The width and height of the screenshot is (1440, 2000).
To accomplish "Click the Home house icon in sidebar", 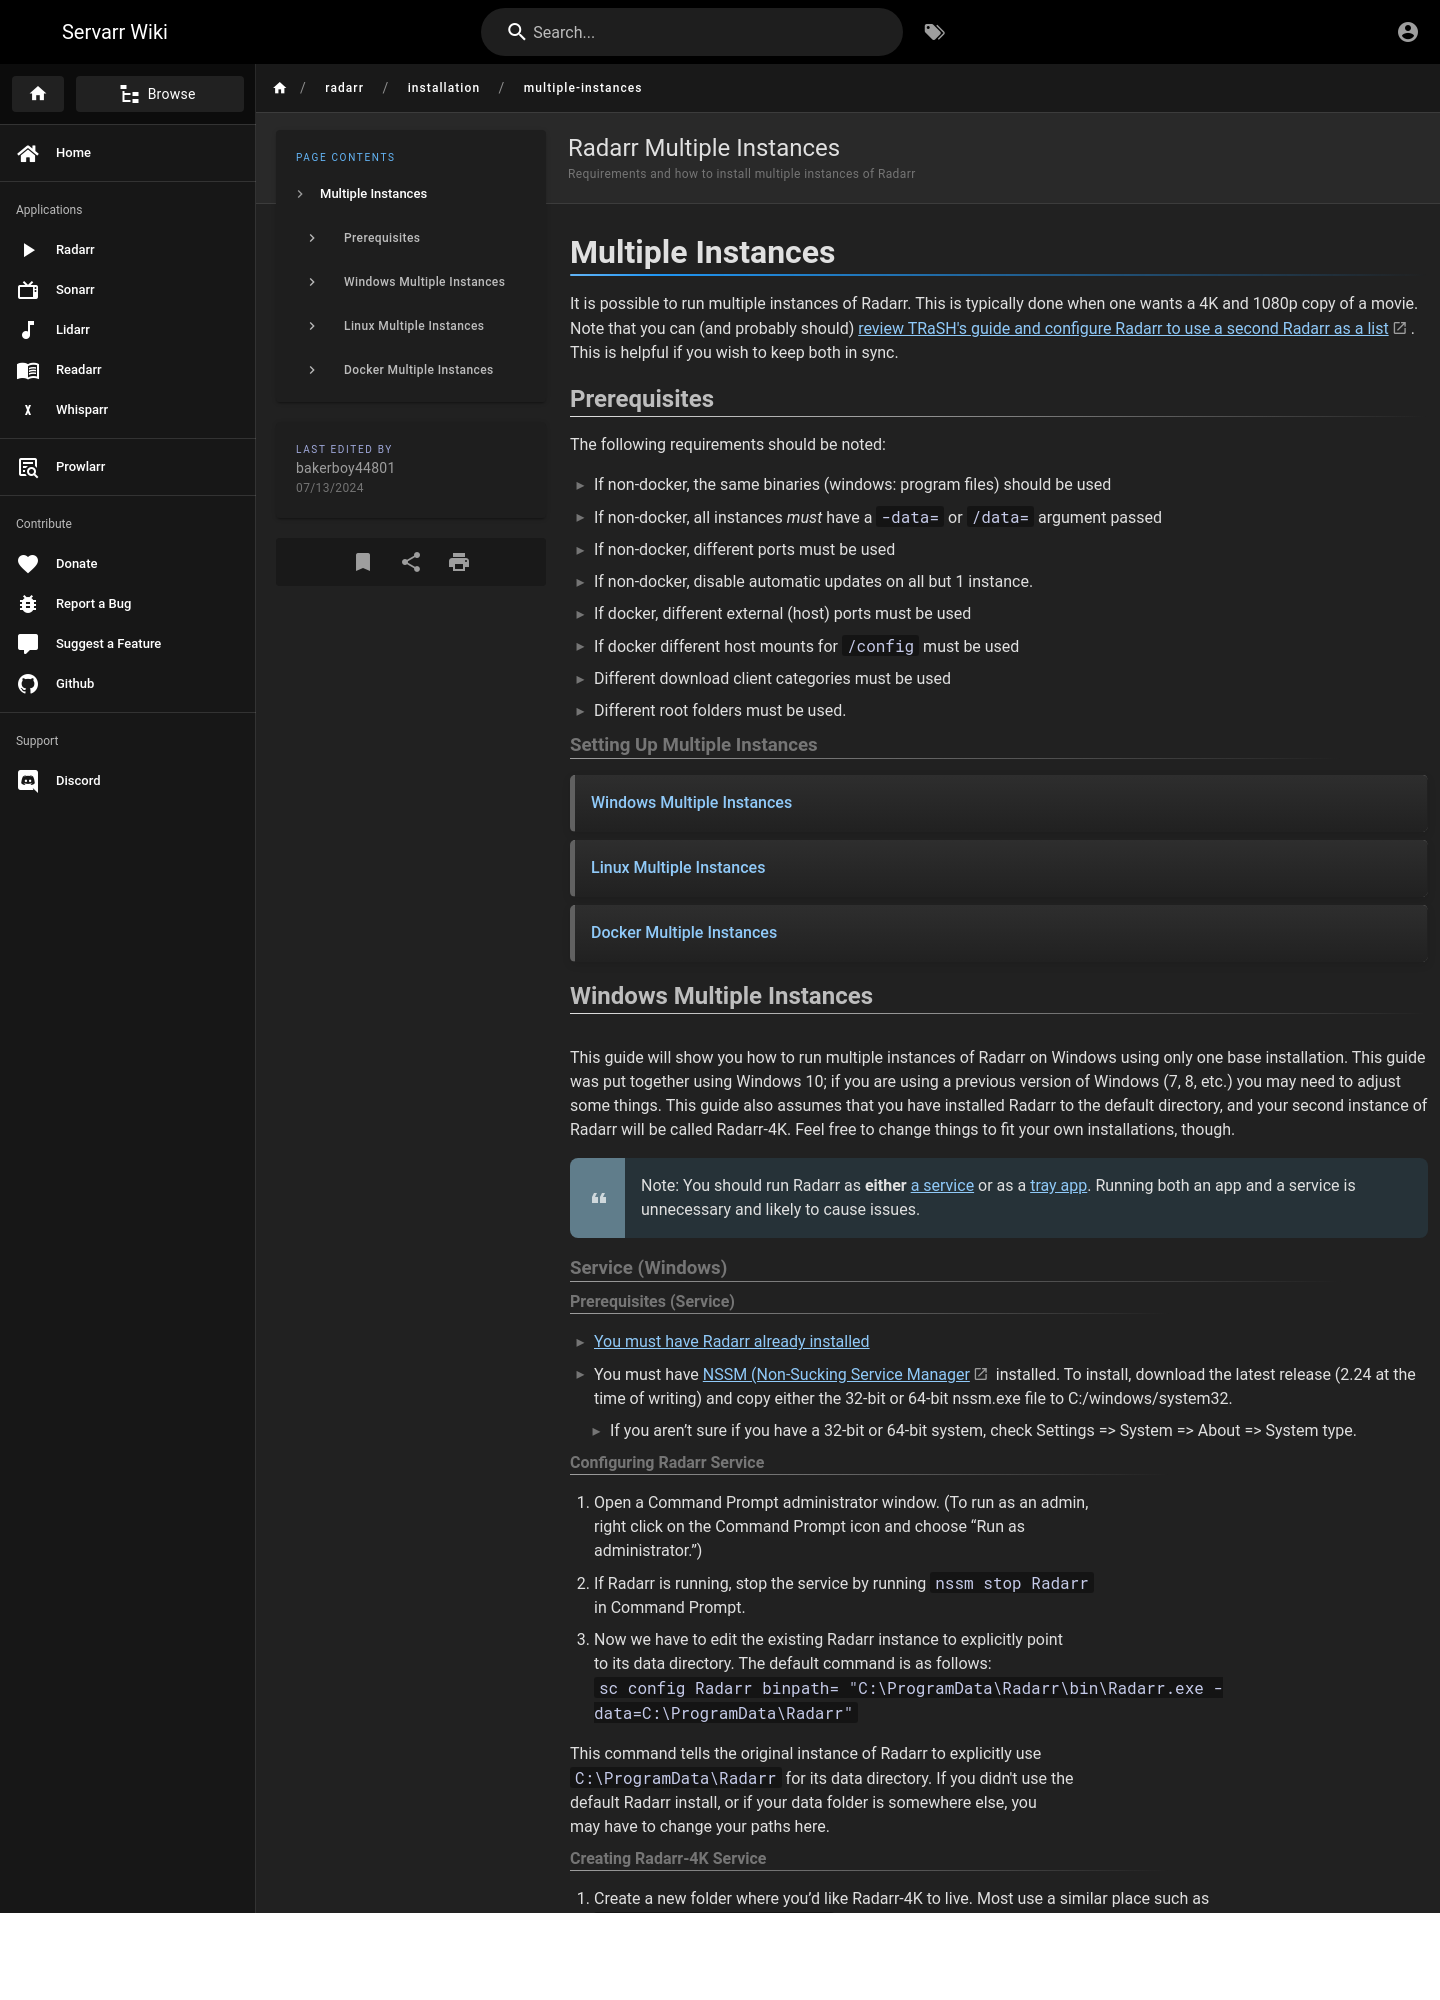I will coord(28,153).
